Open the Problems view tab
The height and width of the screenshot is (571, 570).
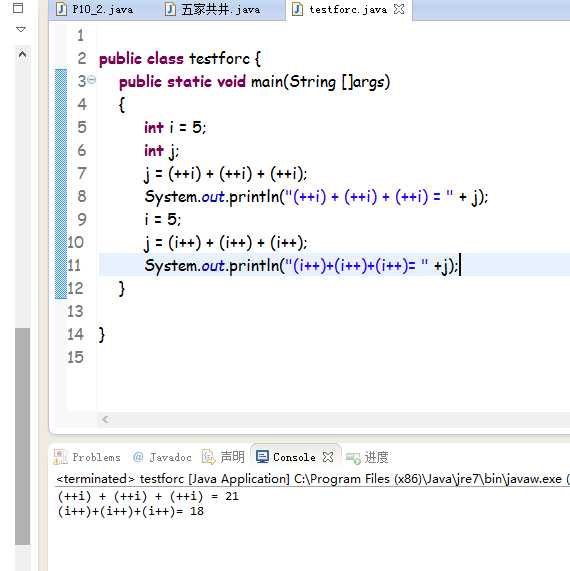point(87,457)
